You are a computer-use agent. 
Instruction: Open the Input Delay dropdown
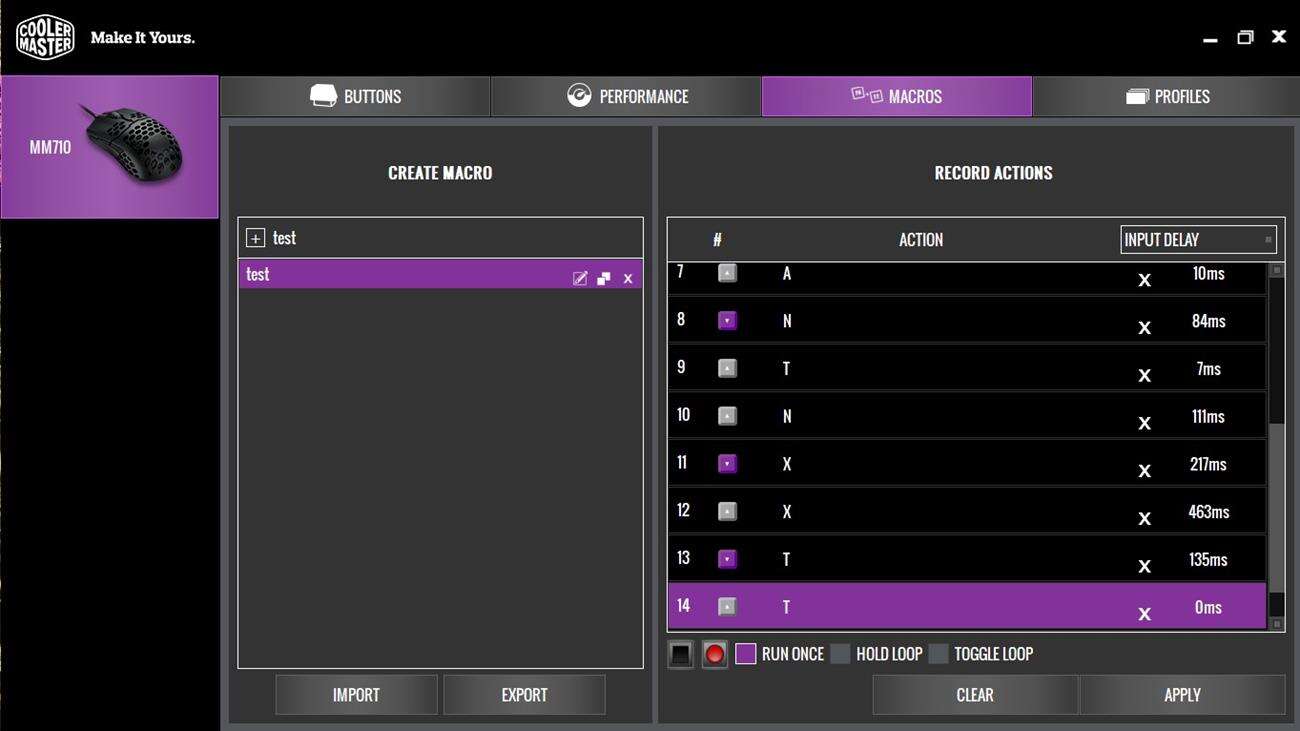coord(1198,240)
